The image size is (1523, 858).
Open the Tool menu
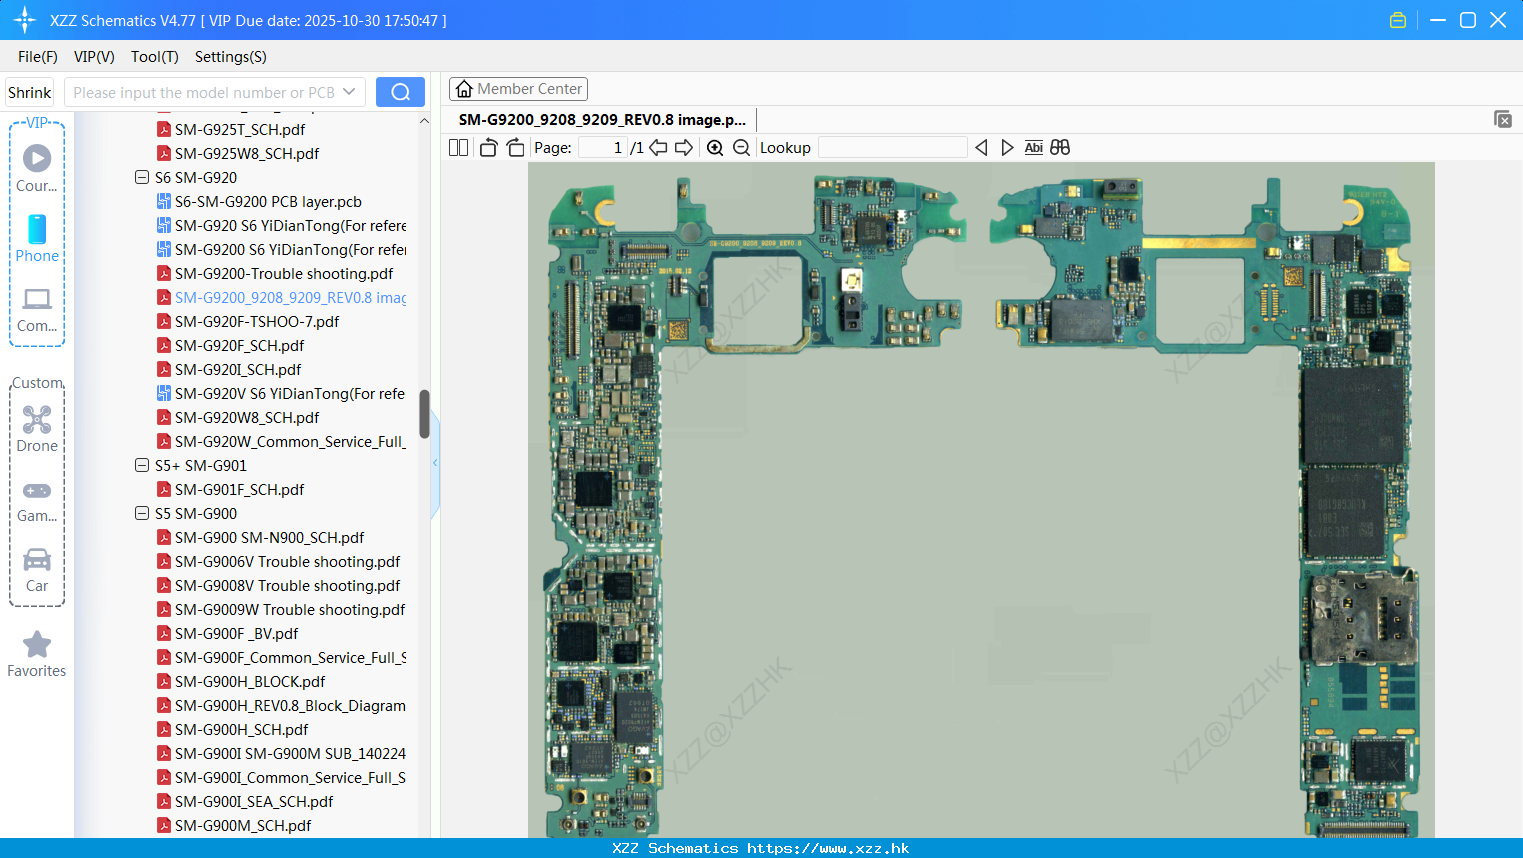(x=154, y=57)
